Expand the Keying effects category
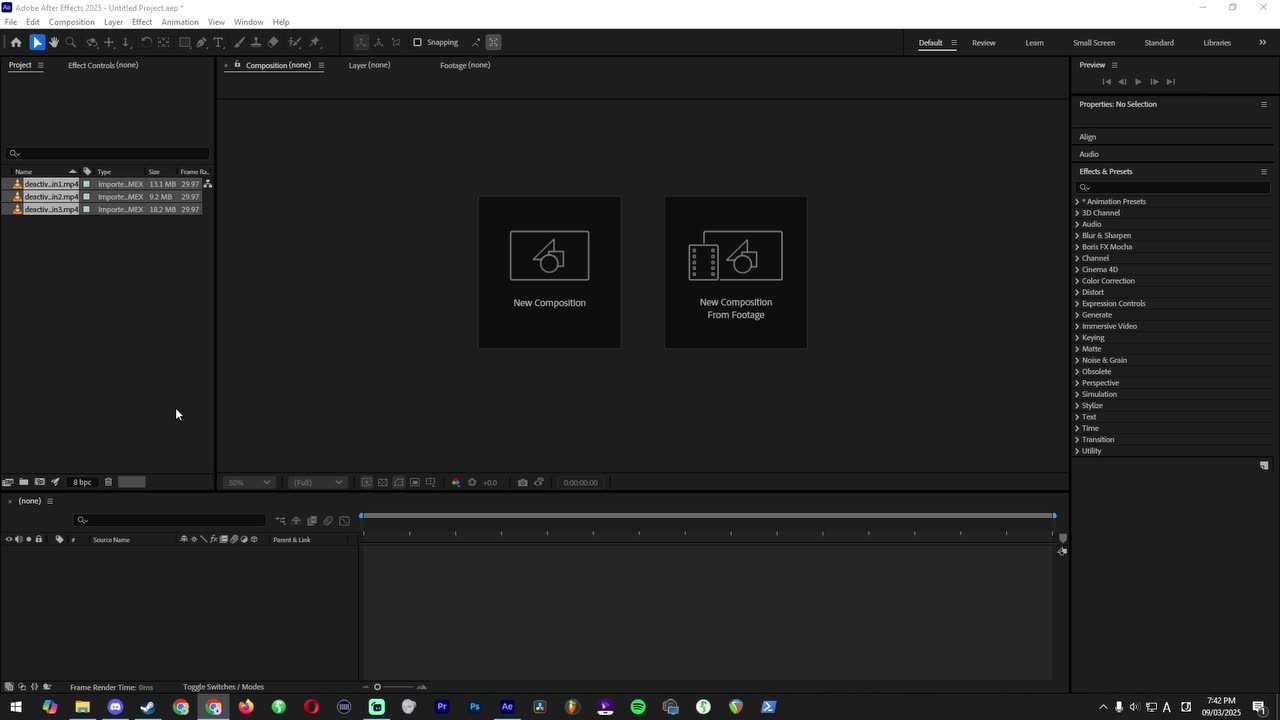This screenshot has height=720, width=1280. coord(1077,338)
